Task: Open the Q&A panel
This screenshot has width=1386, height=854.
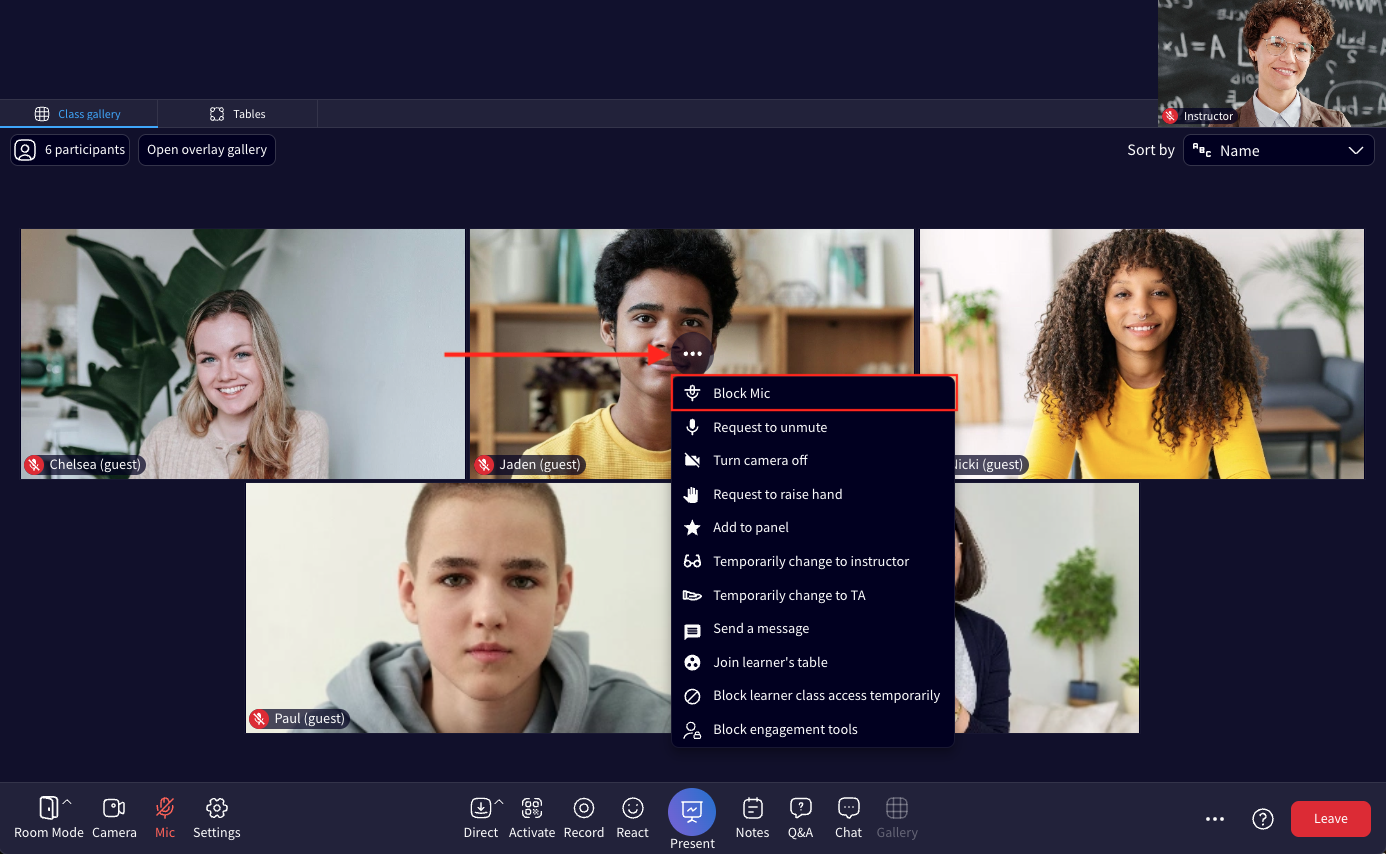Action: tap(800, 817)
